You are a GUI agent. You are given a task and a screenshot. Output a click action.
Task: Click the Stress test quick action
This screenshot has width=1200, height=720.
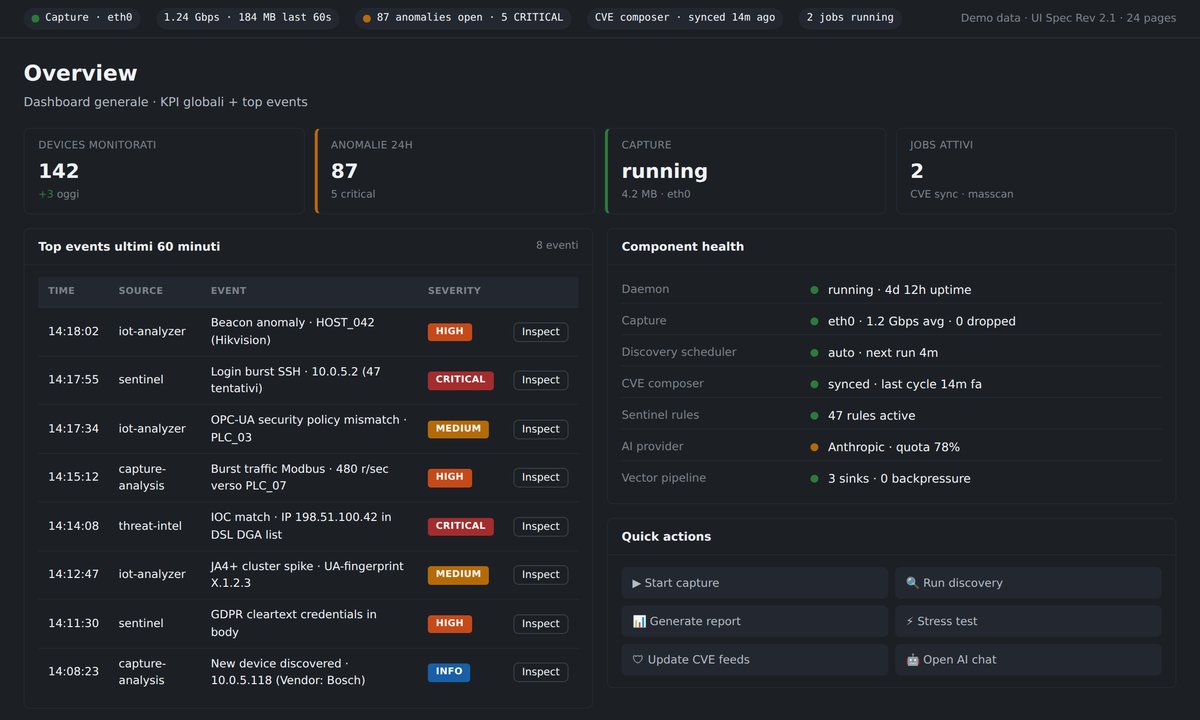pyautogui.click(x=1028, y=621)
